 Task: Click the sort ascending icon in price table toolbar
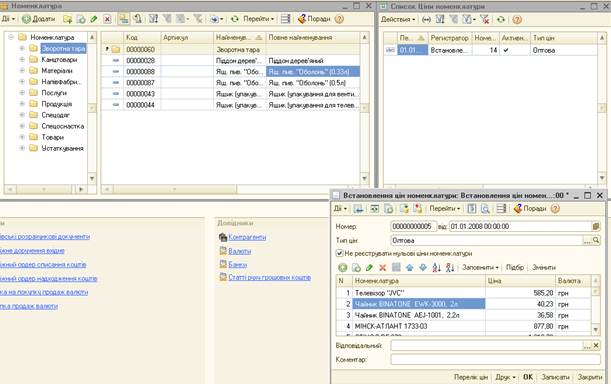pyautogui.click(x=436, y=267)
